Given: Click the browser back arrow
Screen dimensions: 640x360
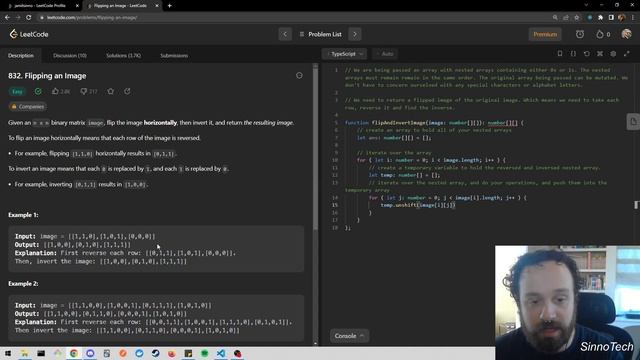Looking at the screenshot, I should (7, 18).
